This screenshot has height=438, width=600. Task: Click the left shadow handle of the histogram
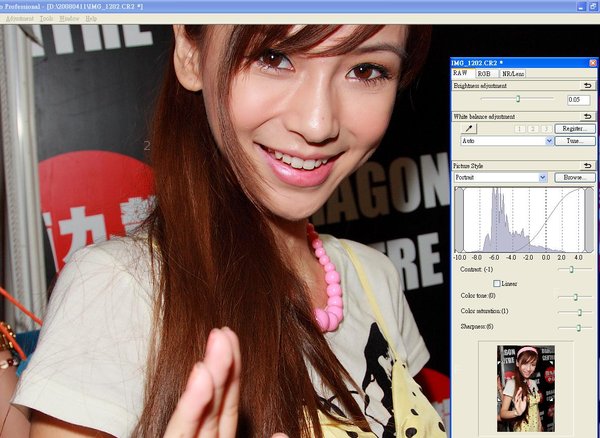click(459, 220)
